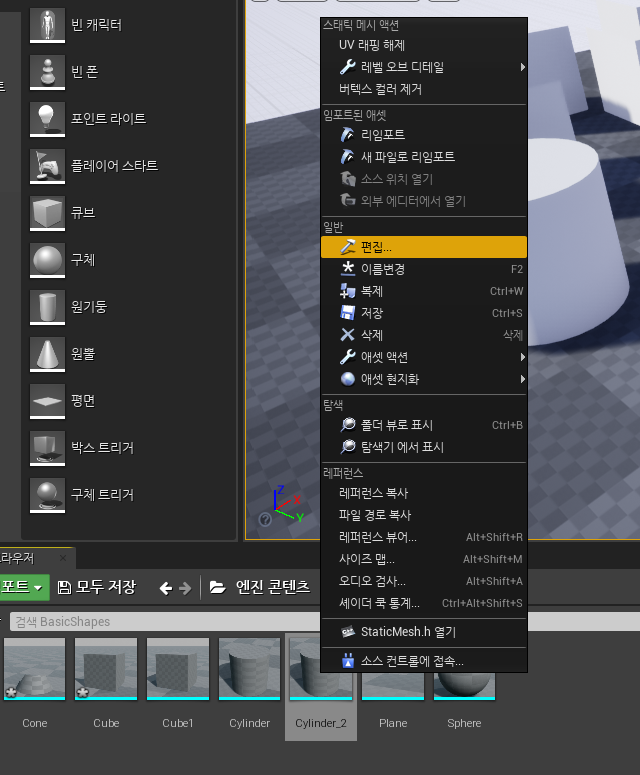Select the Sphere asset thumbnail
640x775 pixels.
[465, 686]
